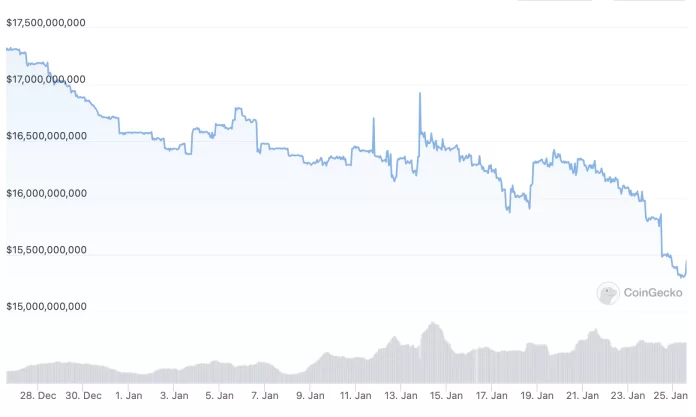
Task: Click the tallest volume bar peak
Action: [433, 324]
